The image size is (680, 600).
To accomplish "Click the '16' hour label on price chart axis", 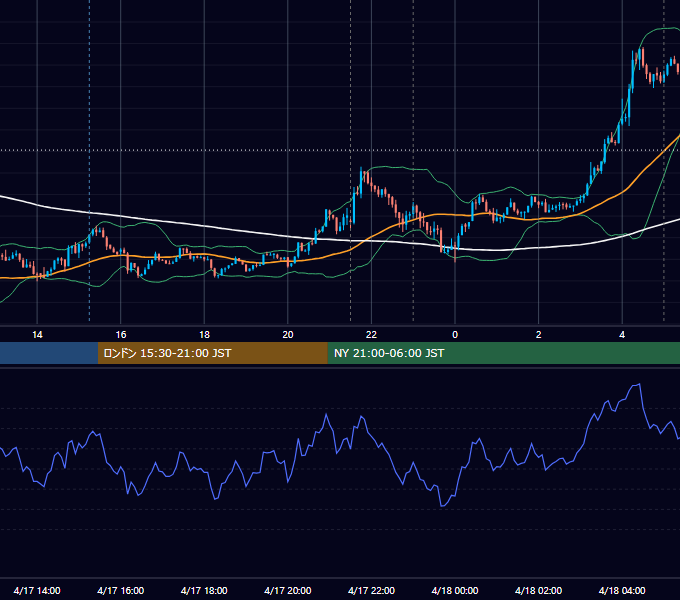I will tap(121, 335).
